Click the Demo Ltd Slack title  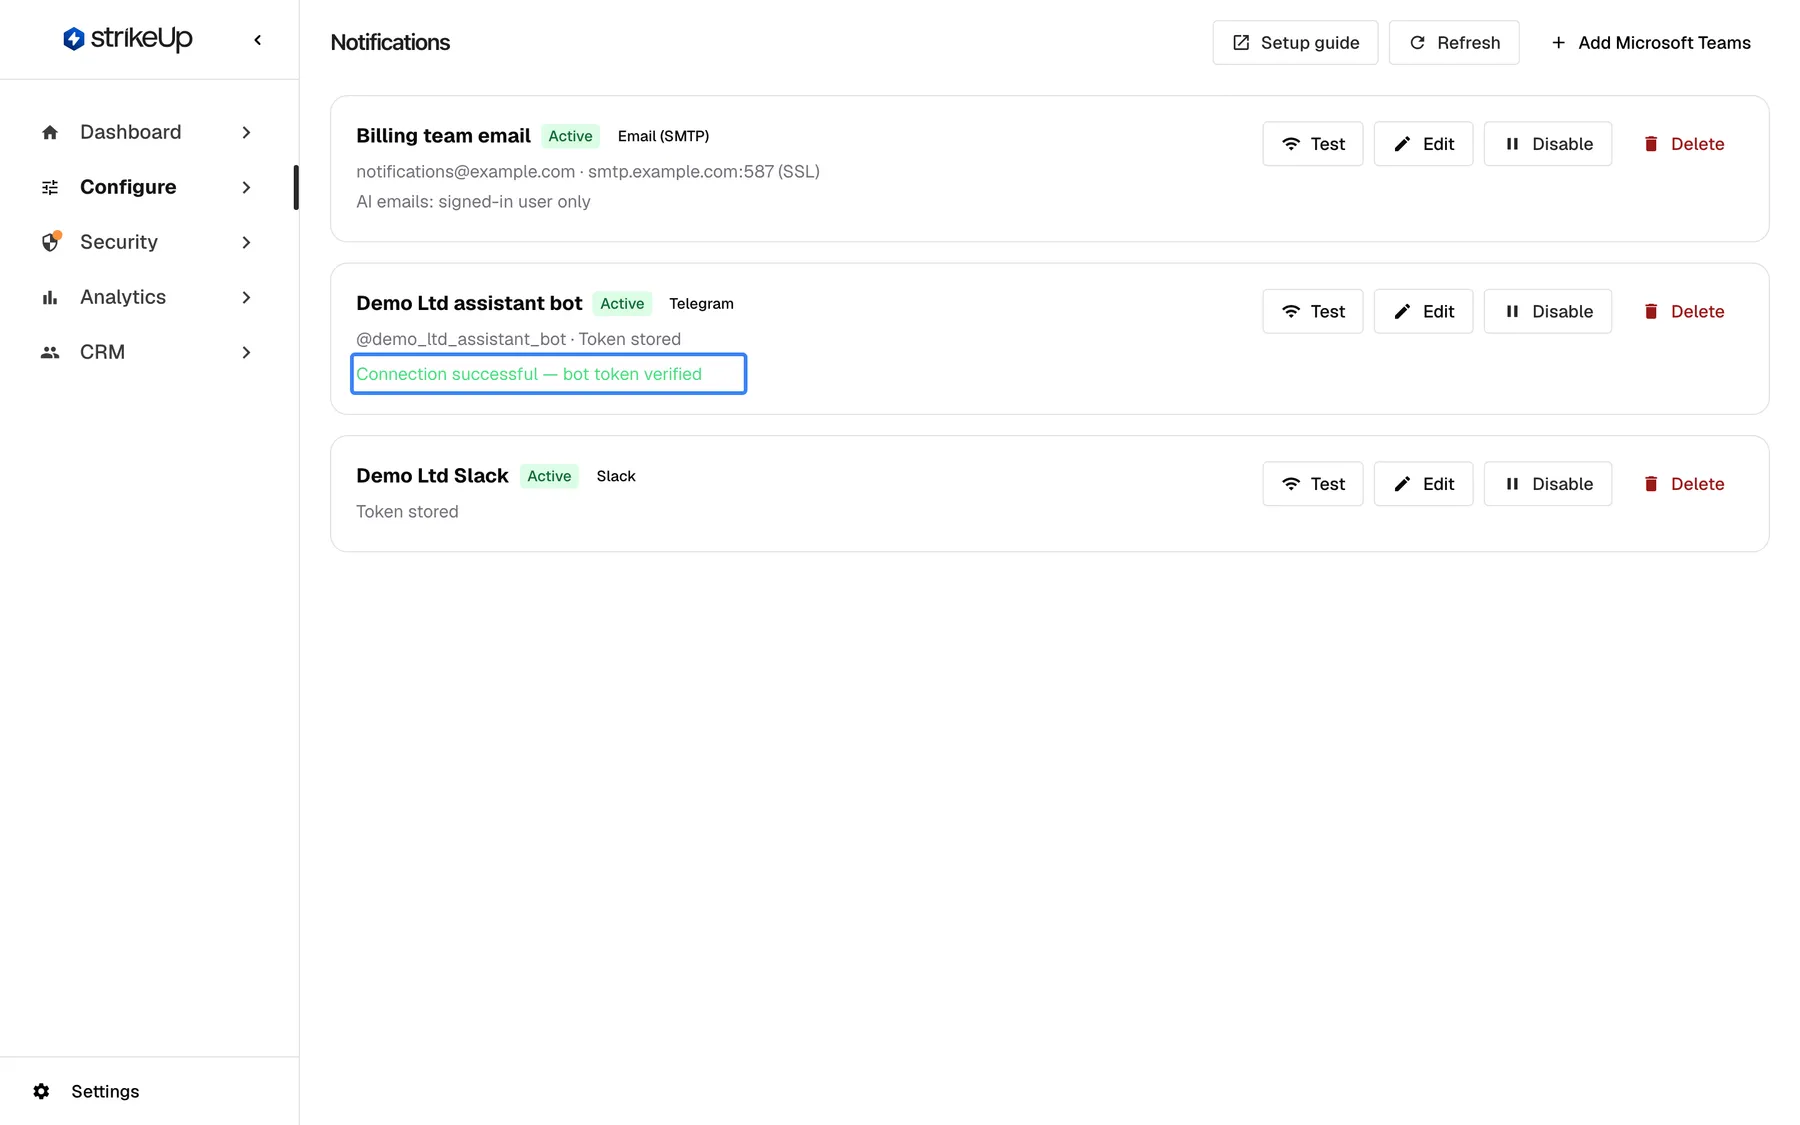432,476
